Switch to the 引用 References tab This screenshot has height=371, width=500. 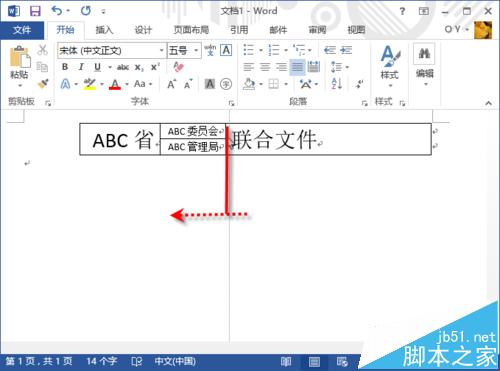pos(239,30)
